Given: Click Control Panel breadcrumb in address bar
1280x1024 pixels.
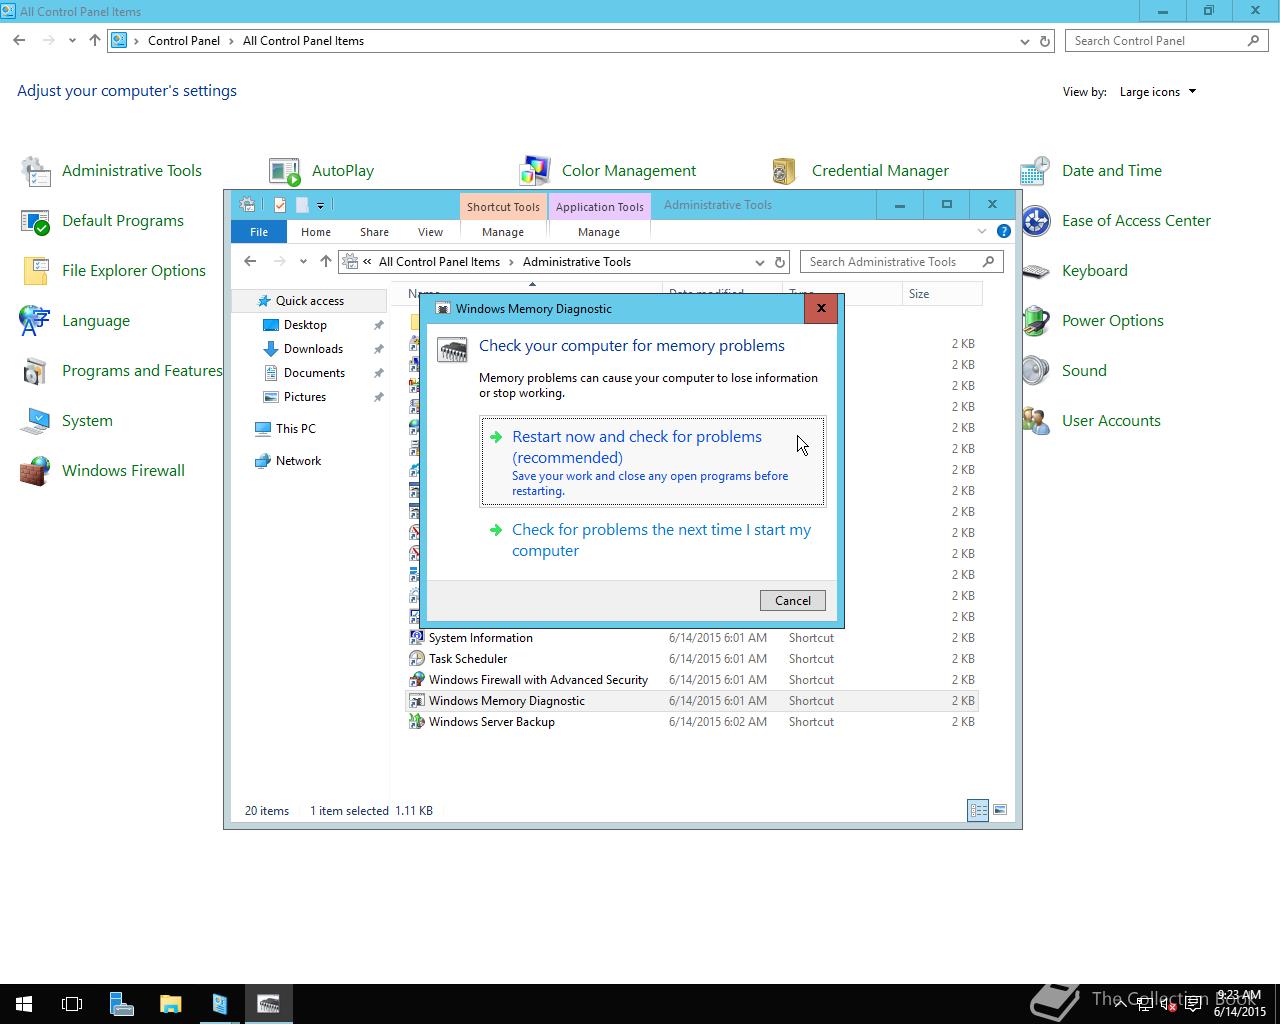Looking at the screenshot, I should click(184, 41).
